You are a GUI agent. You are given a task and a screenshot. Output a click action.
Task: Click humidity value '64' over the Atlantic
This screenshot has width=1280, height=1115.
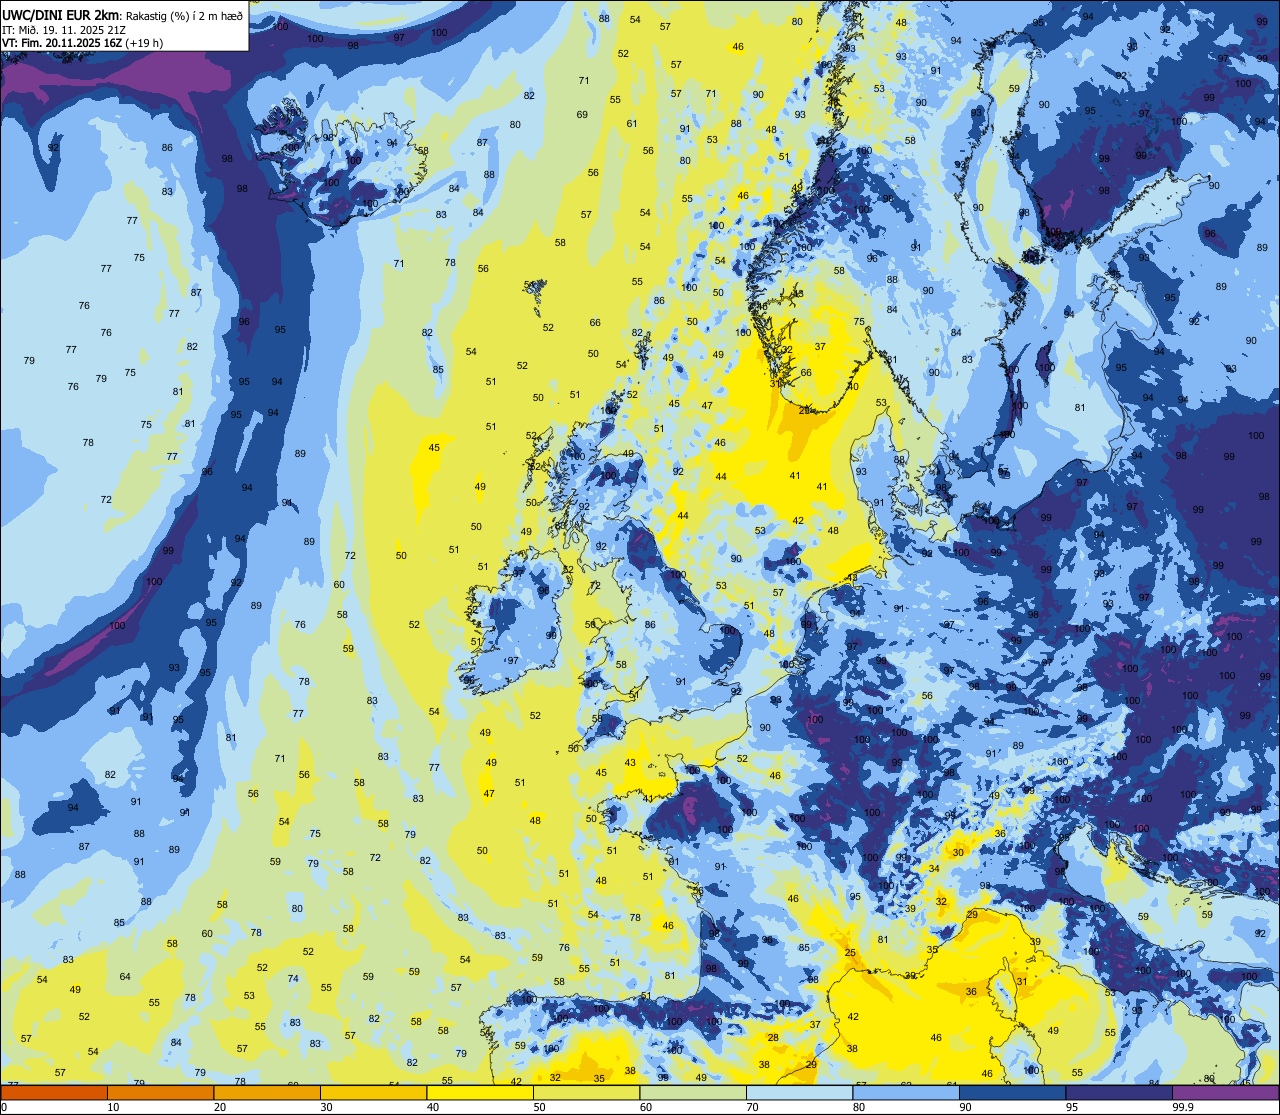(125, 976)
